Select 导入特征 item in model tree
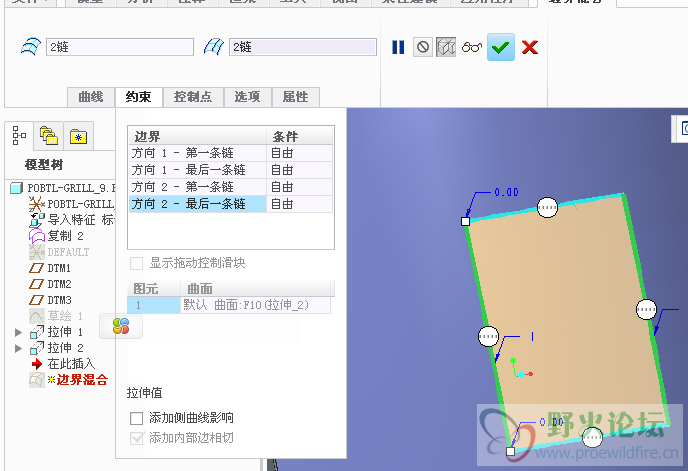688x471 pixels. tap(72, 220)
